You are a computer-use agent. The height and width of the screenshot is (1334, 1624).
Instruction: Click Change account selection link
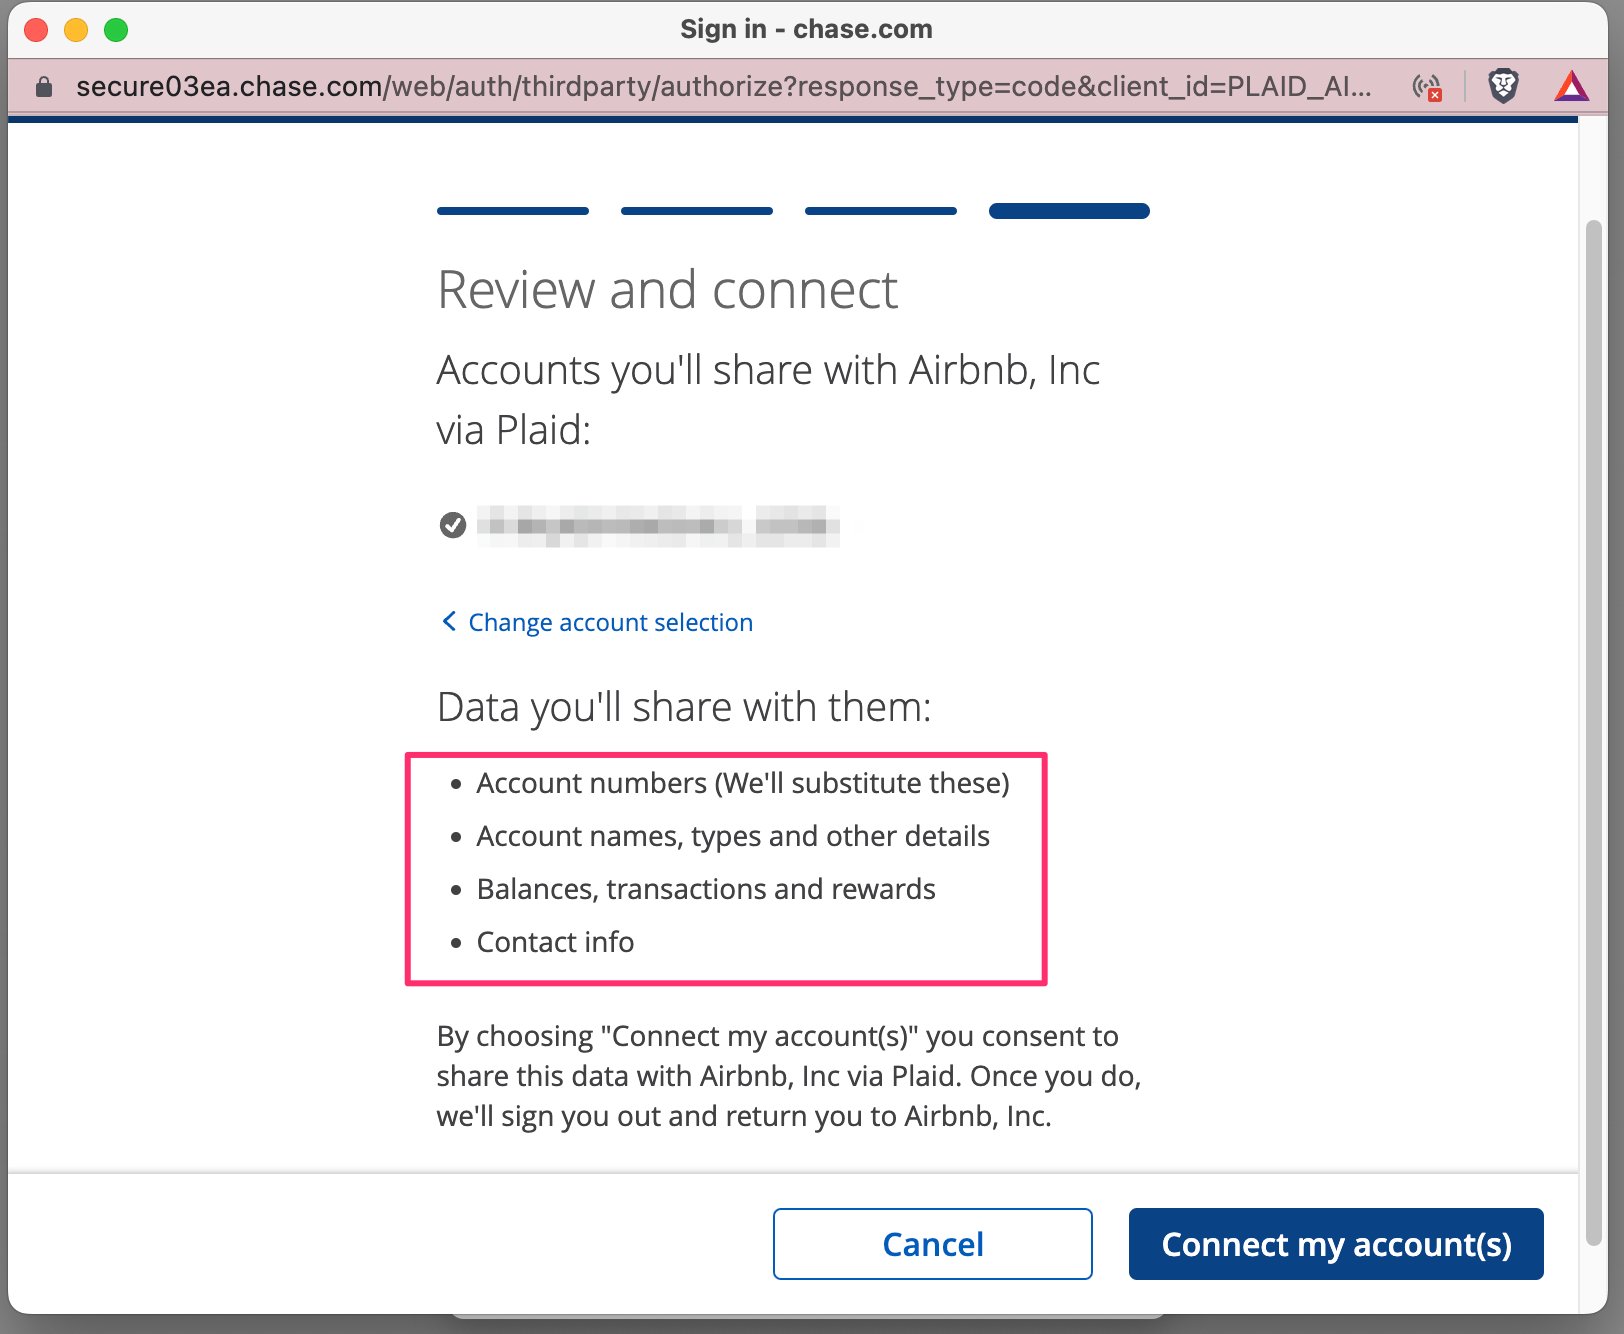point(610,622)
